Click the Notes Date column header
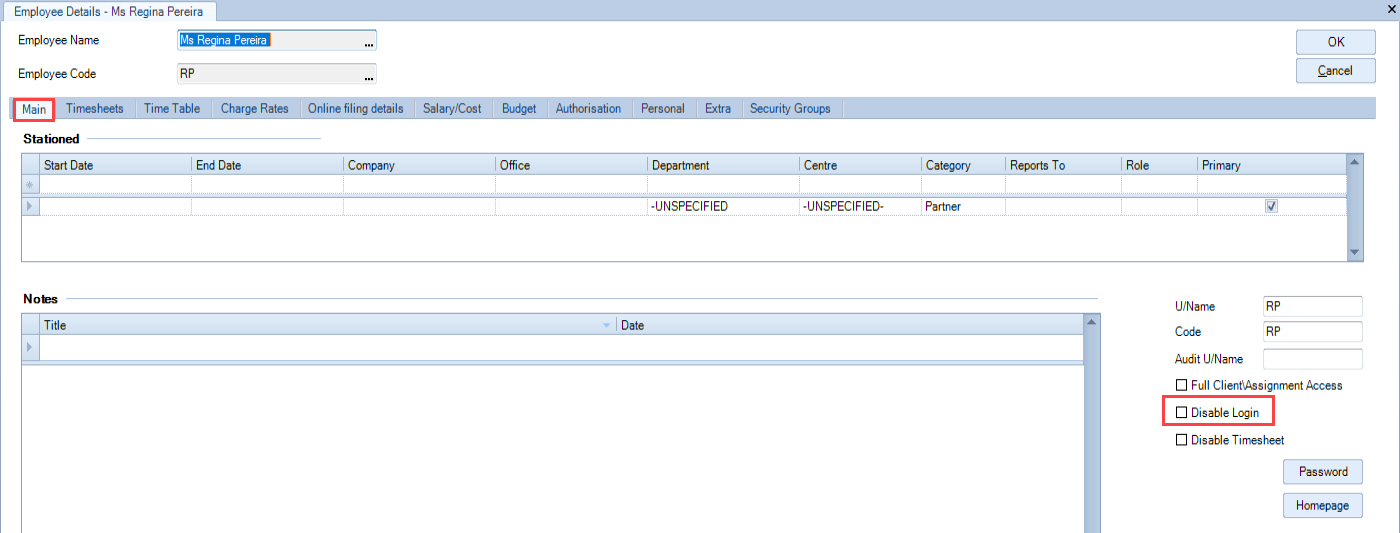 (850, 326)
